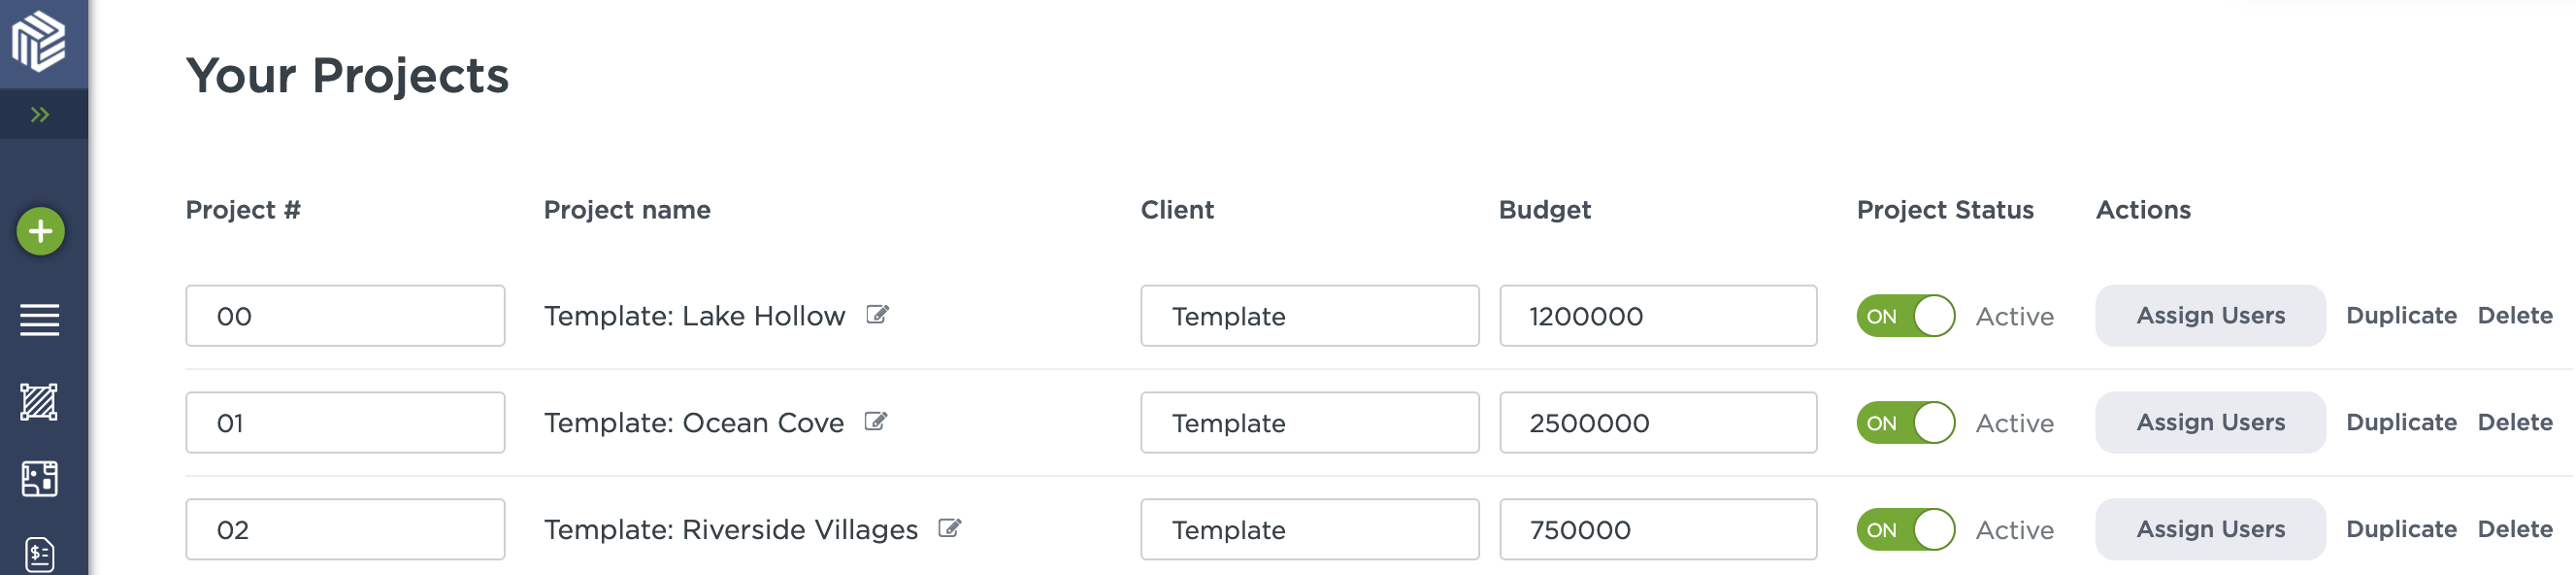Disable the Riverside Villages active toggle
Viewport: 2576px width, 575px height.
[x=1904, y=529]
